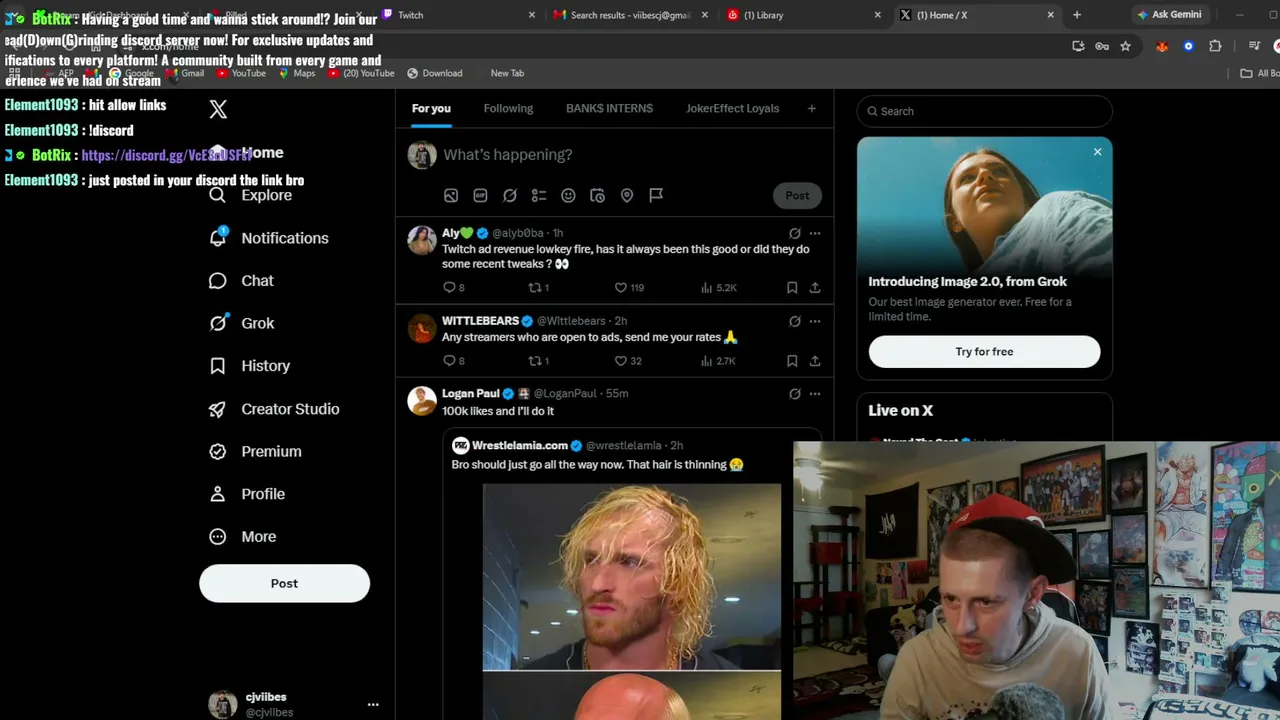Screen dimensions: 1280x720
Task: Click the flag icon in the composer toolbar
Action: click(x=656, y=196)
